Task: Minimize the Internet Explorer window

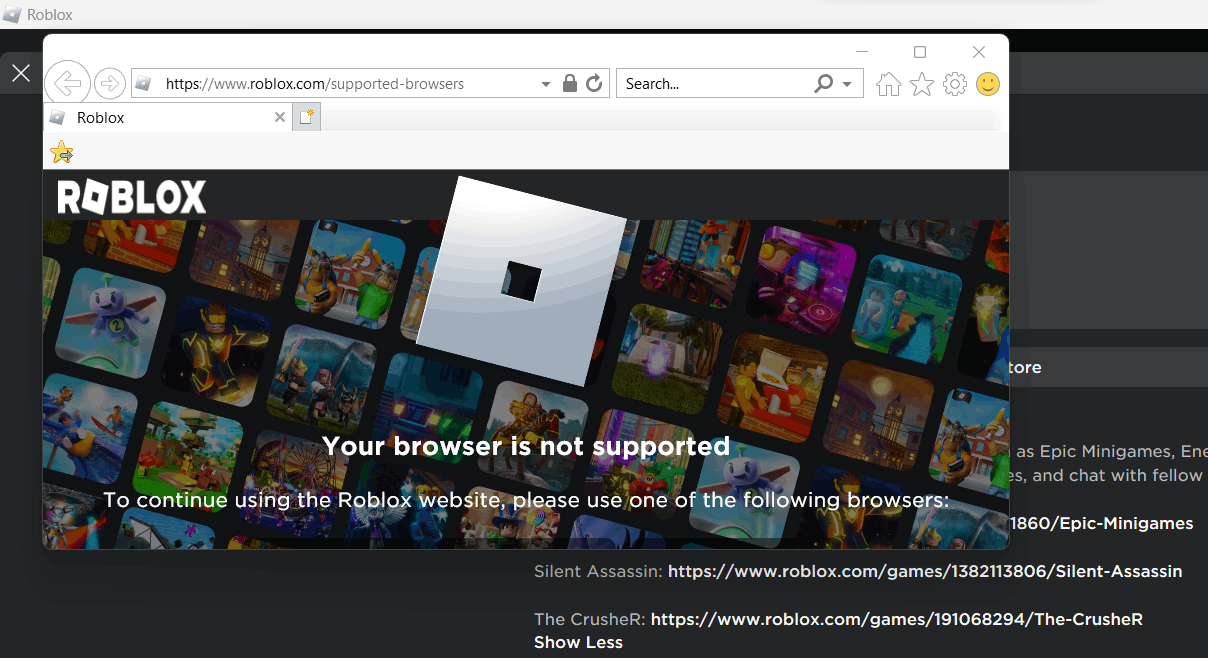Action: (x=862, y=52)
